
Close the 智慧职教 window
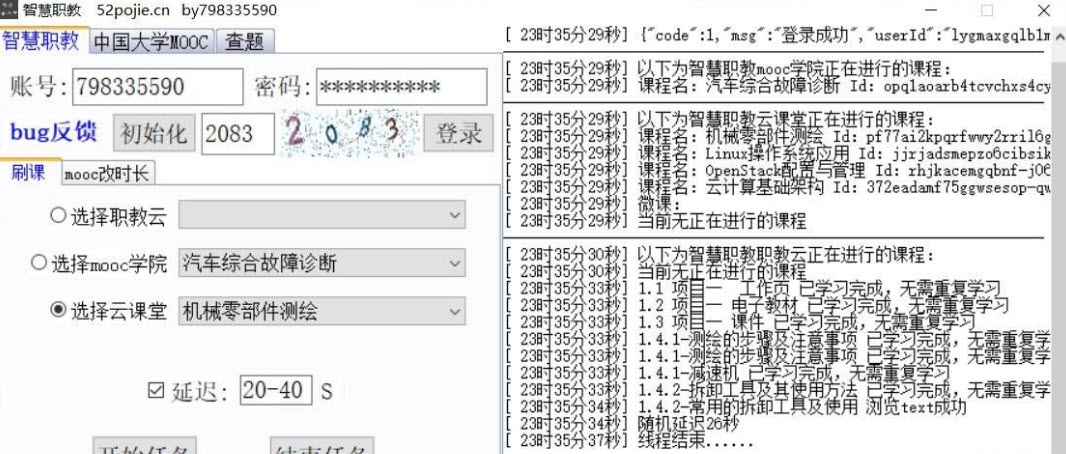pos(1044,10)
